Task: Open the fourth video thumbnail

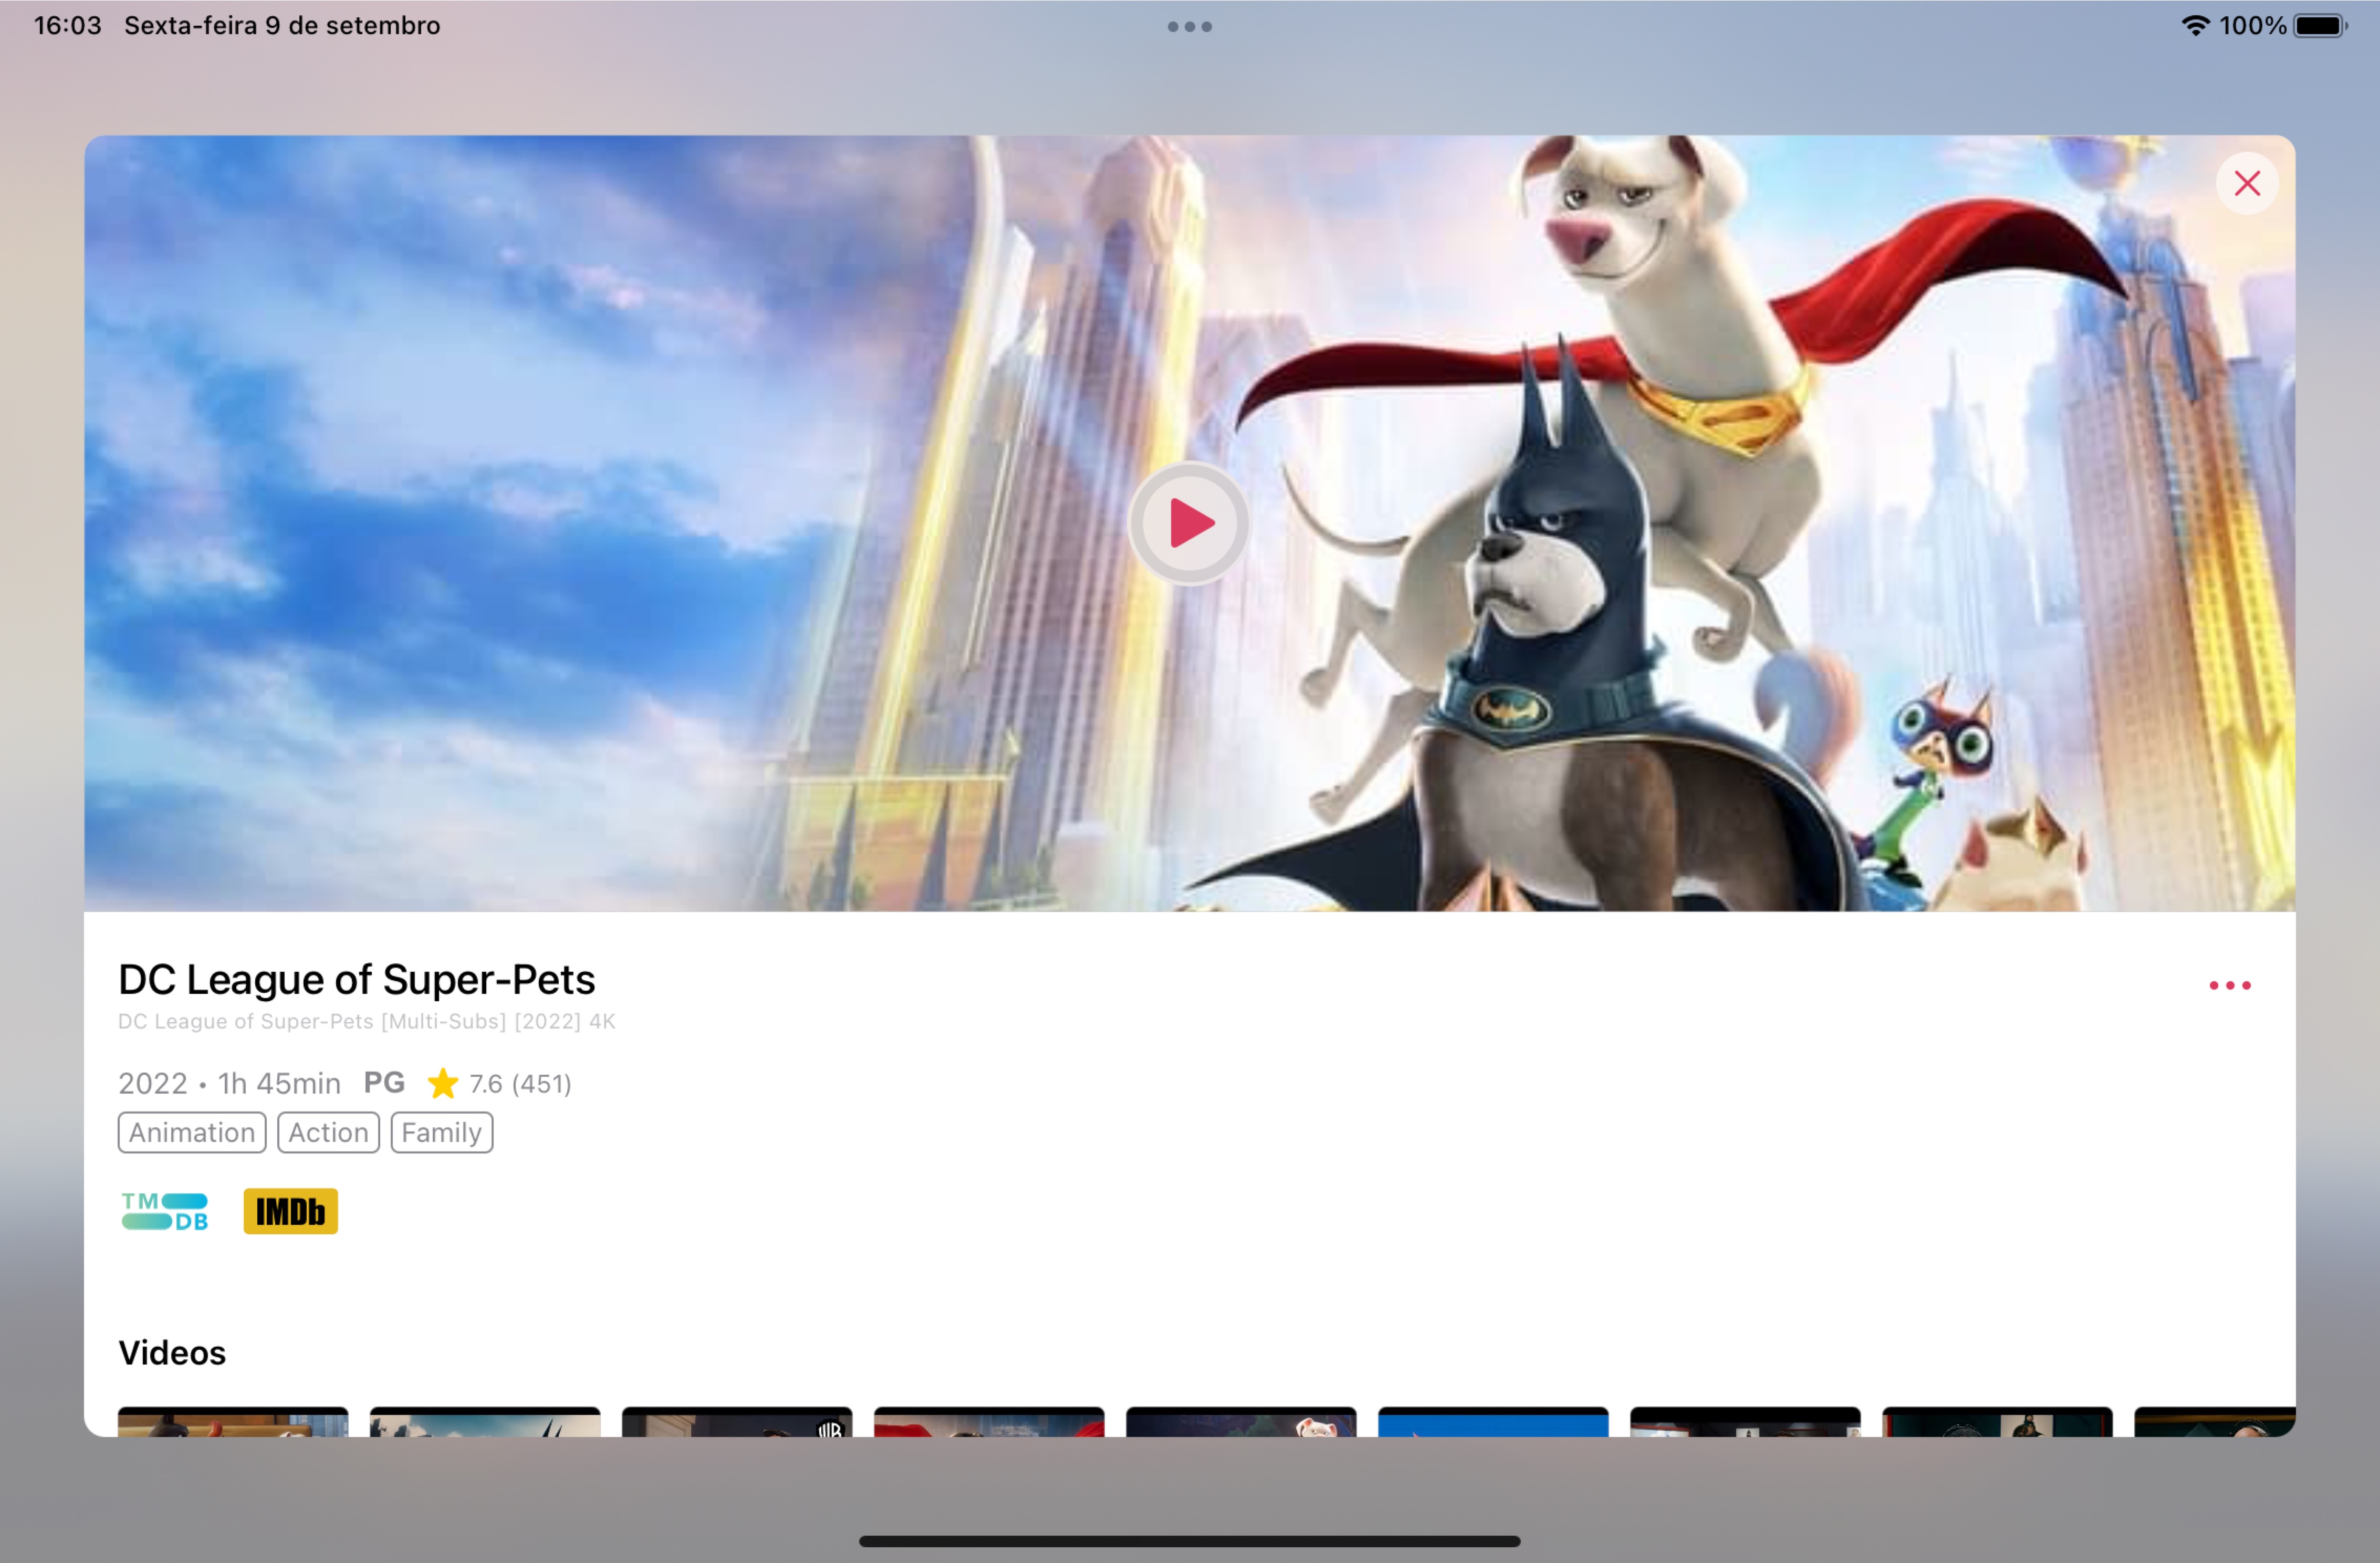Action: click(989, 1422)
